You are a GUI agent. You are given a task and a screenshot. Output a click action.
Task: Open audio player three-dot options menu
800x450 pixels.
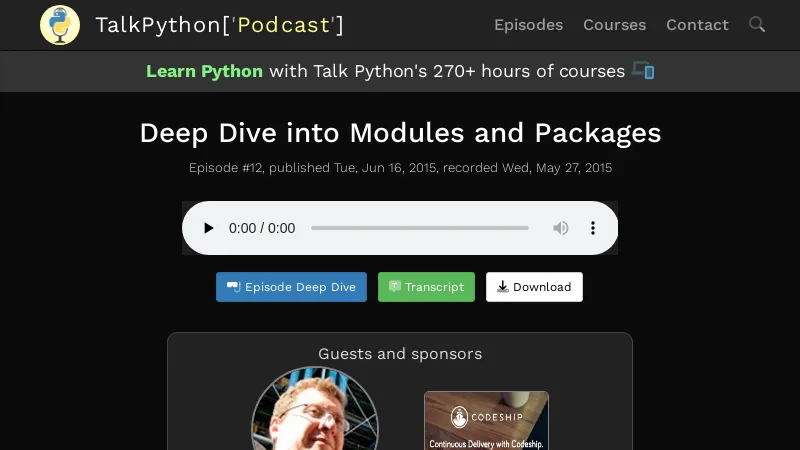point(592,228)
